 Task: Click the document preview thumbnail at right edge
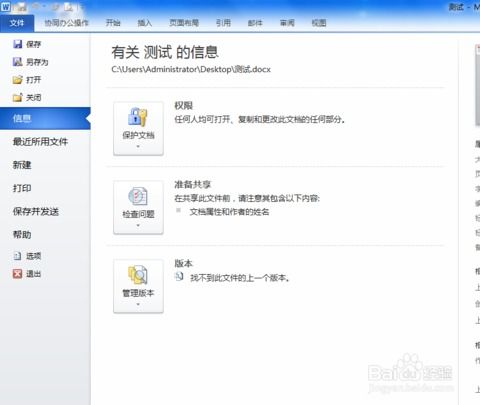(477, 86)
